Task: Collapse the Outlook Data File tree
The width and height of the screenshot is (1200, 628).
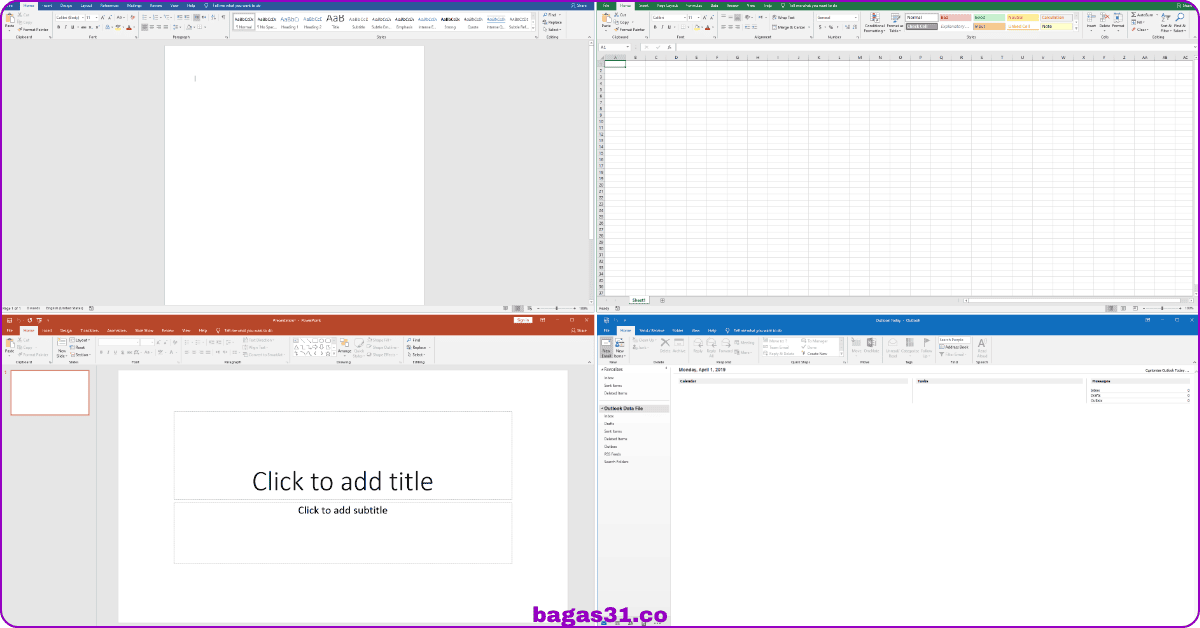Action: coord(602,408)
